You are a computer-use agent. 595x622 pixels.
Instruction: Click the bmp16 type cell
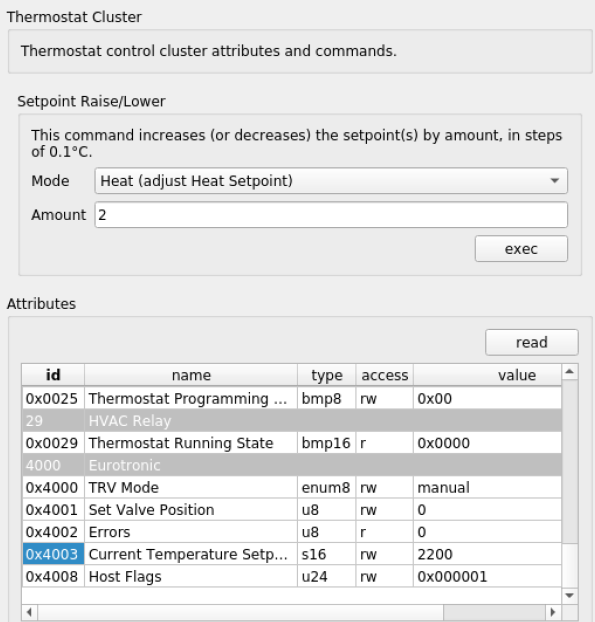click(326, 443)
